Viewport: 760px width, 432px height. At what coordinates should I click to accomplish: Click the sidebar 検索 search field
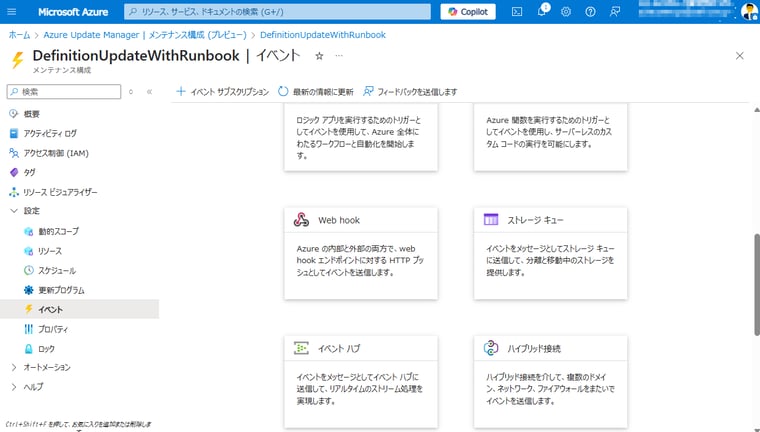(64, 92)
